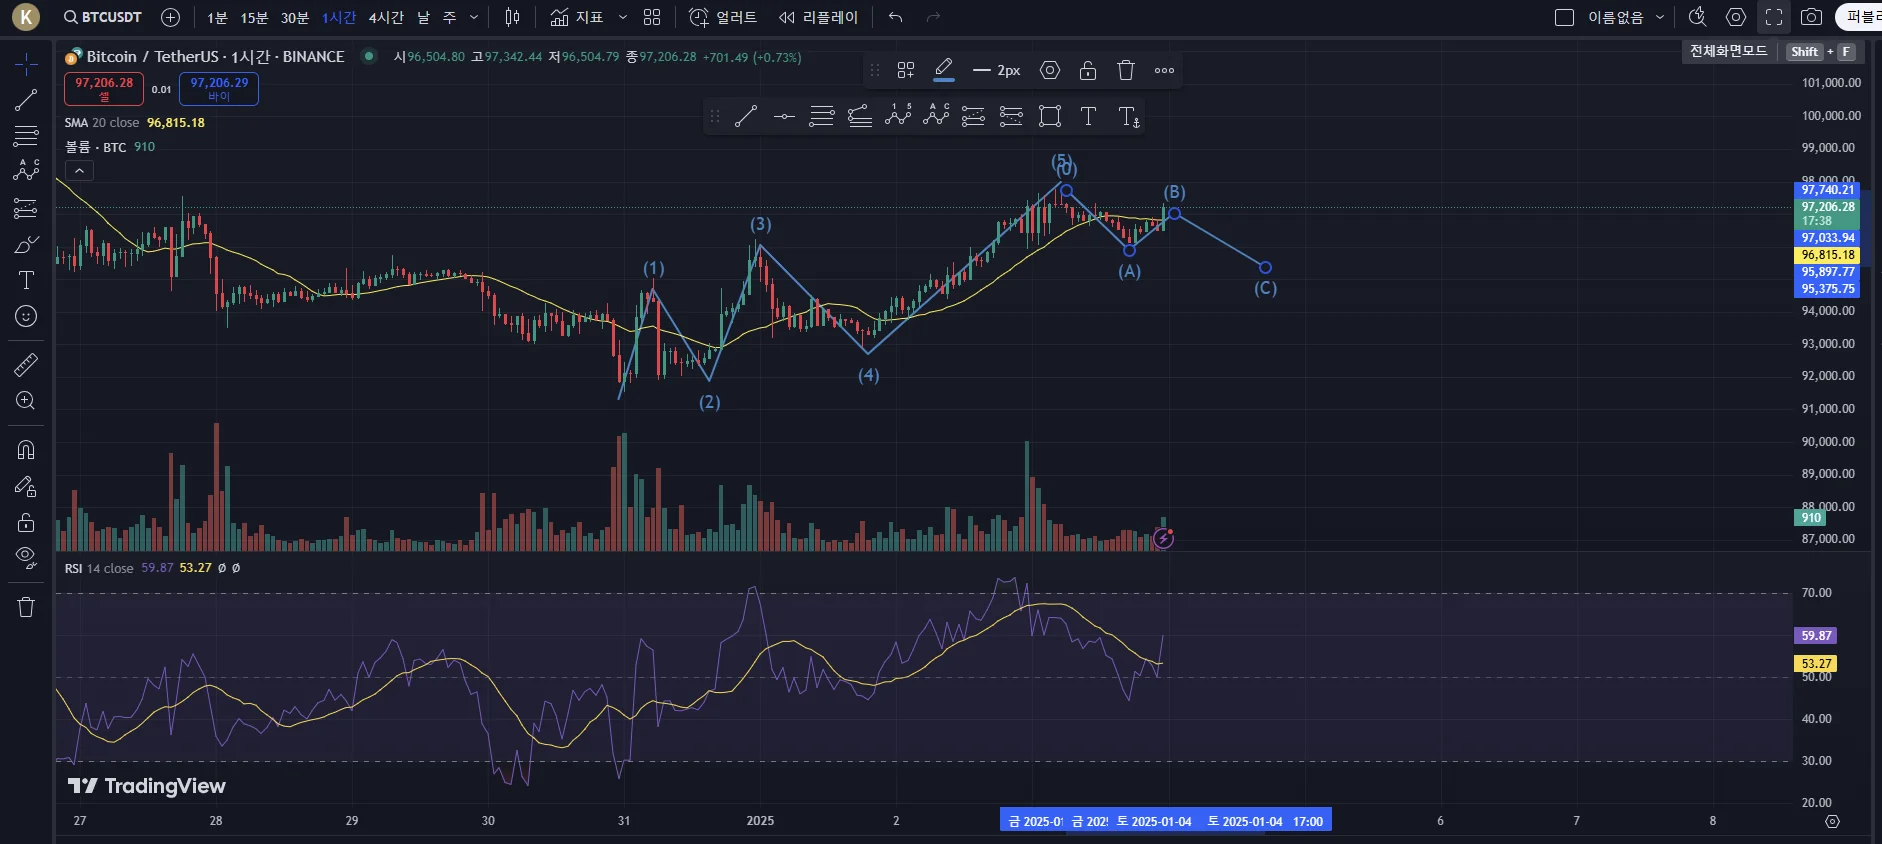Expand the timeframe interval dropdown
Viewport: 1882px width, 844px height.
pyautogui.click(x=474, y=18)
